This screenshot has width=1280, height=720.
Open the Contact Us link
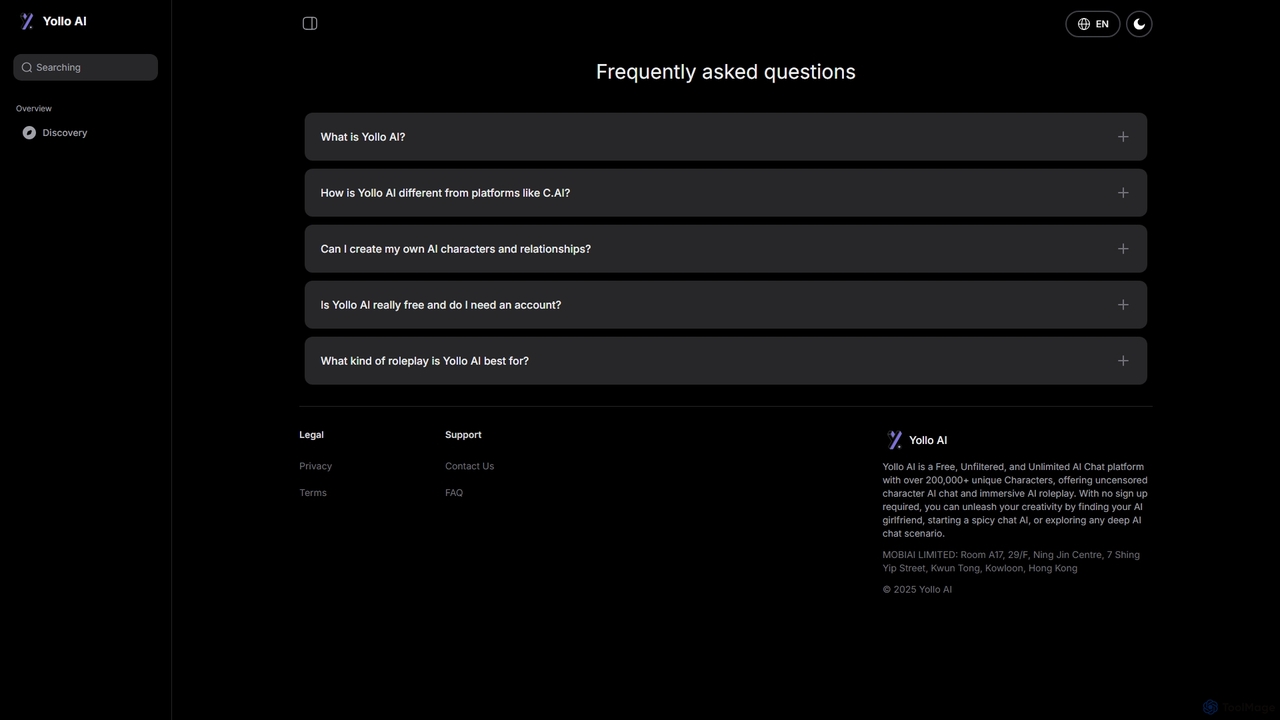[x=469, y=466]
